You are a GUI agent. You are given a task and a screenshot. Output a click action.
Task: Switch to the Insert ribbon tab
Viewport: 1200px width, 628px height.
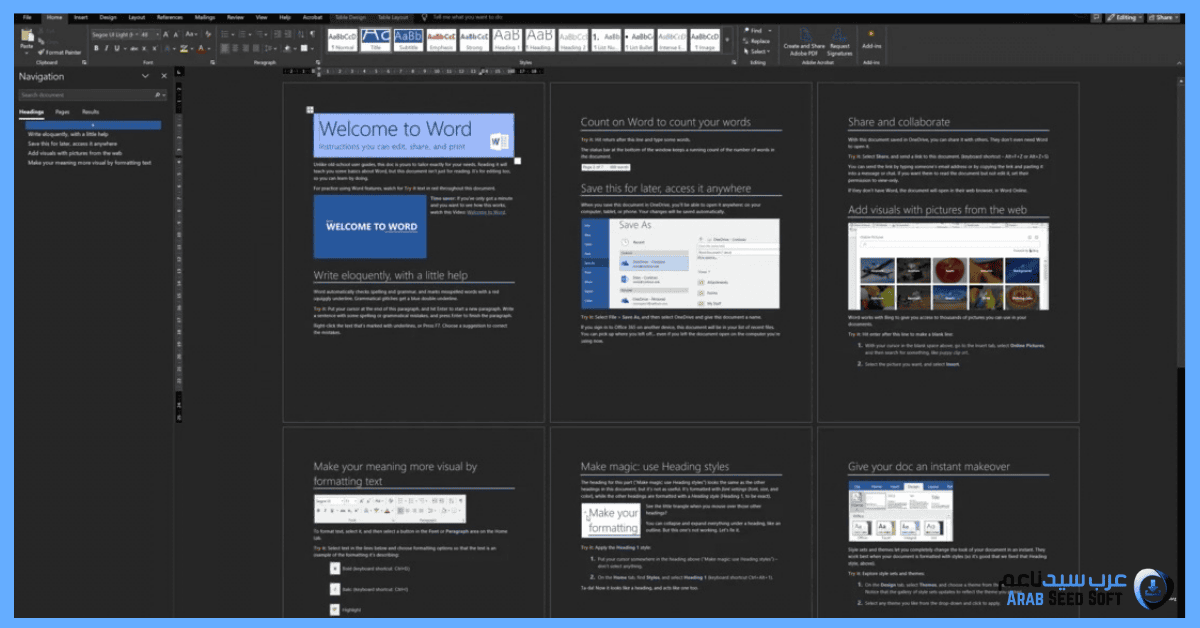81,17
